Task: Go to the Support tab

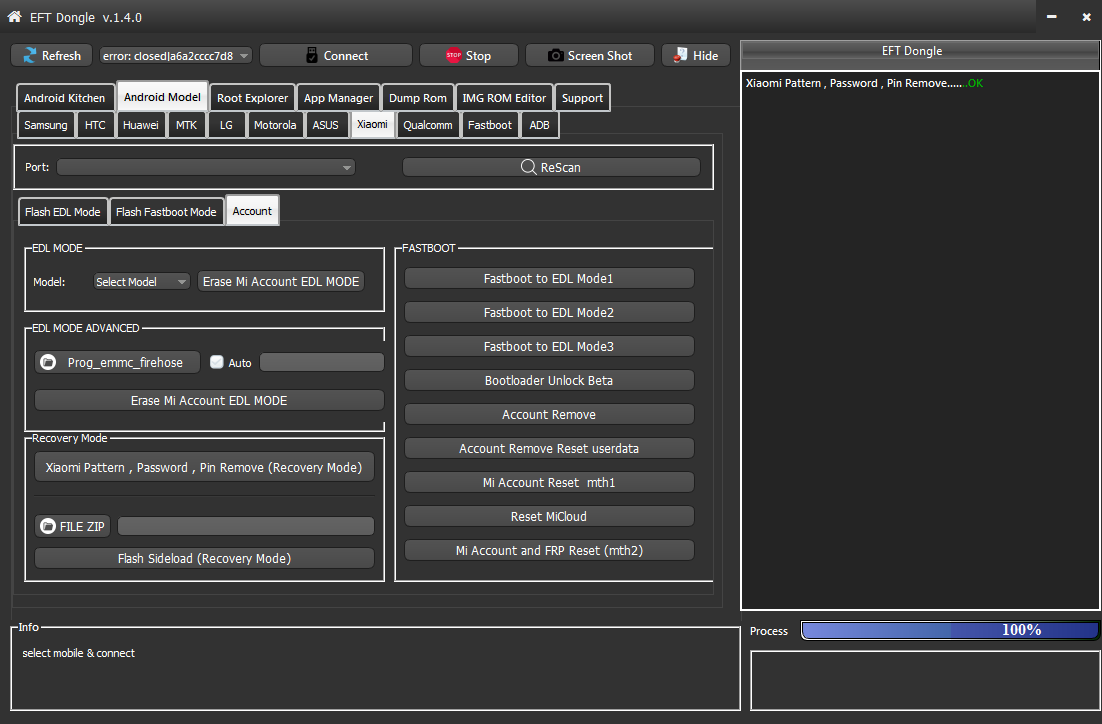Action: click(582, 98)
